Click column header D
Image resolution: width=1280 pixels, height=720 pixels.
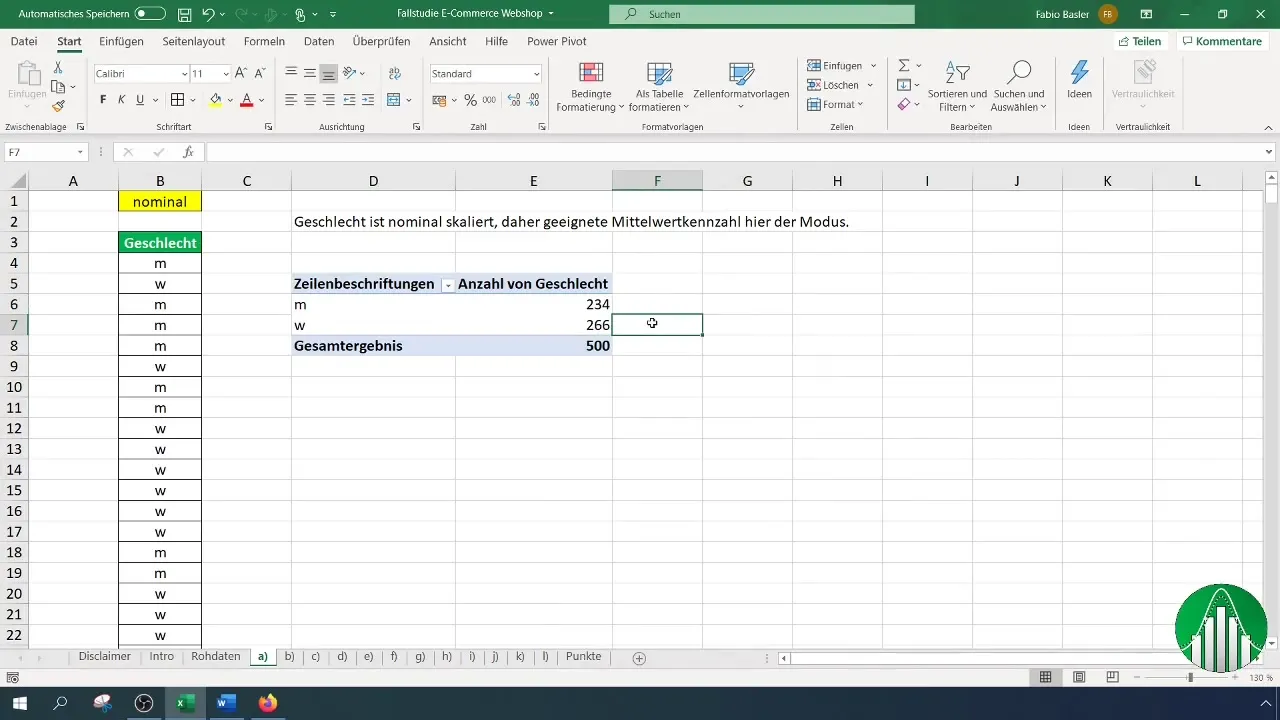pyautogui.click(x=373, y=181)
